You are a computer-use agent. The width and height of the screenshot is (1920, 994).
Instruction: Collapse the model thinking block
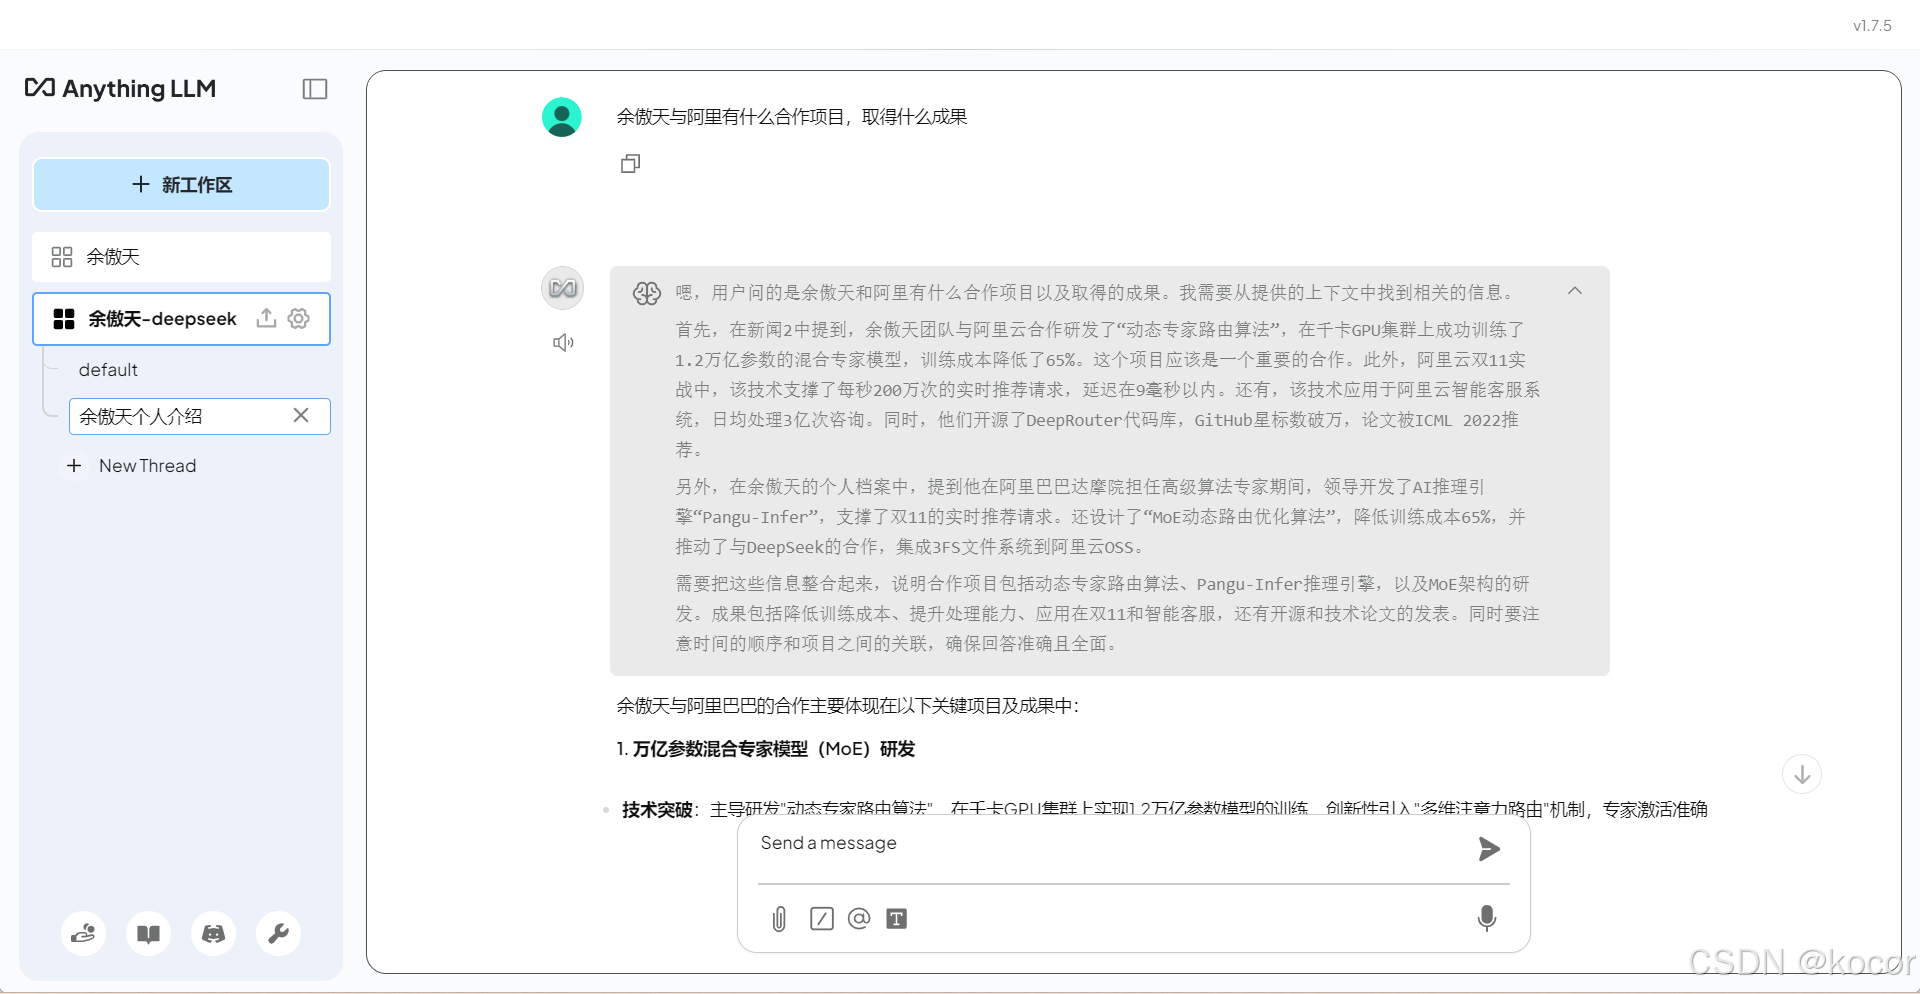click(x=1575, y=291)
